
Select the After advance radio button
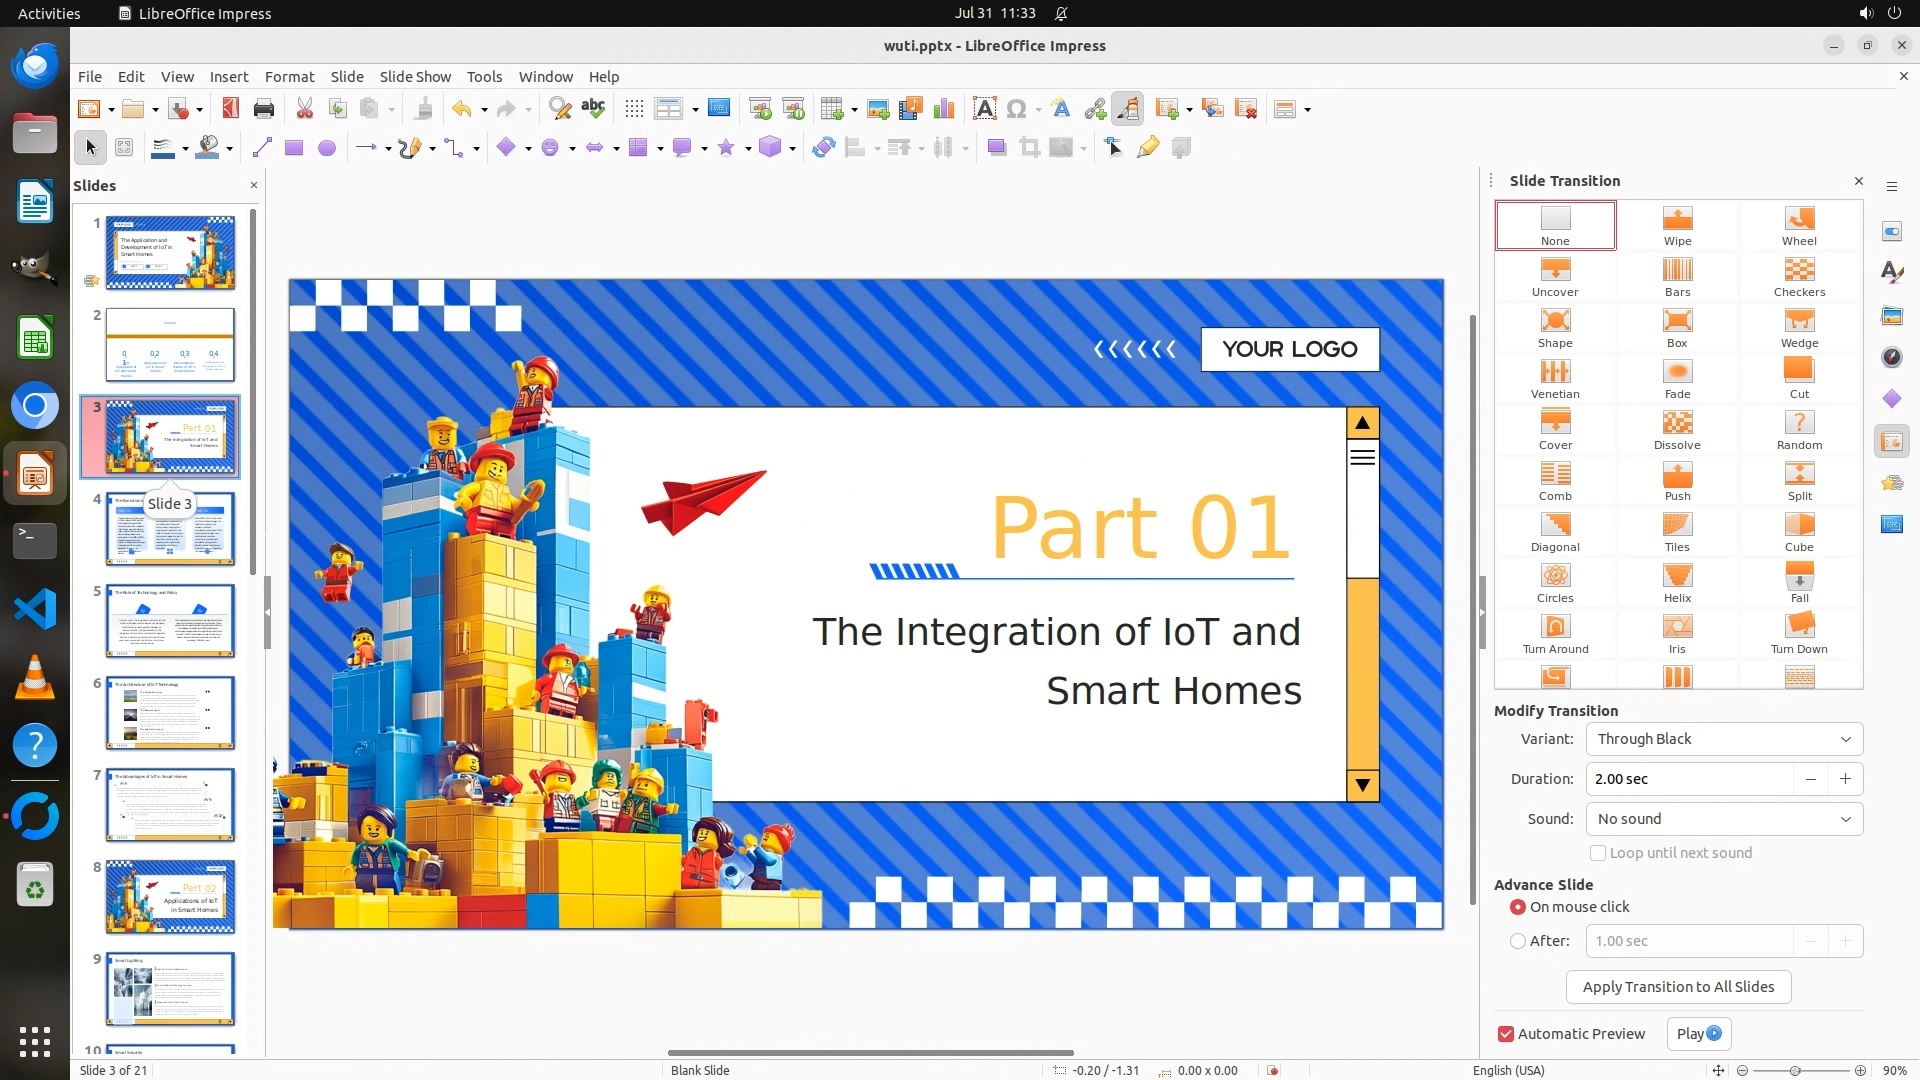(x=1518, y=941)
